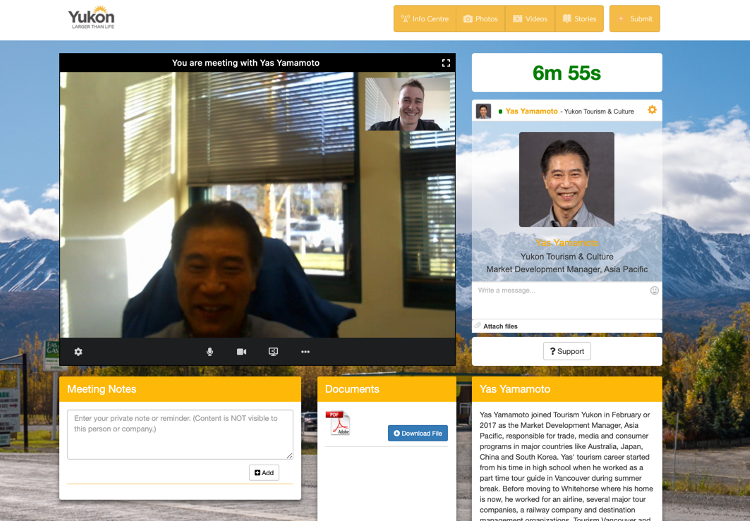Image resolution: width=750 pixels, height=521 pixels.
Task: Open more call options ellipsis
Action: tap(305, 352)
